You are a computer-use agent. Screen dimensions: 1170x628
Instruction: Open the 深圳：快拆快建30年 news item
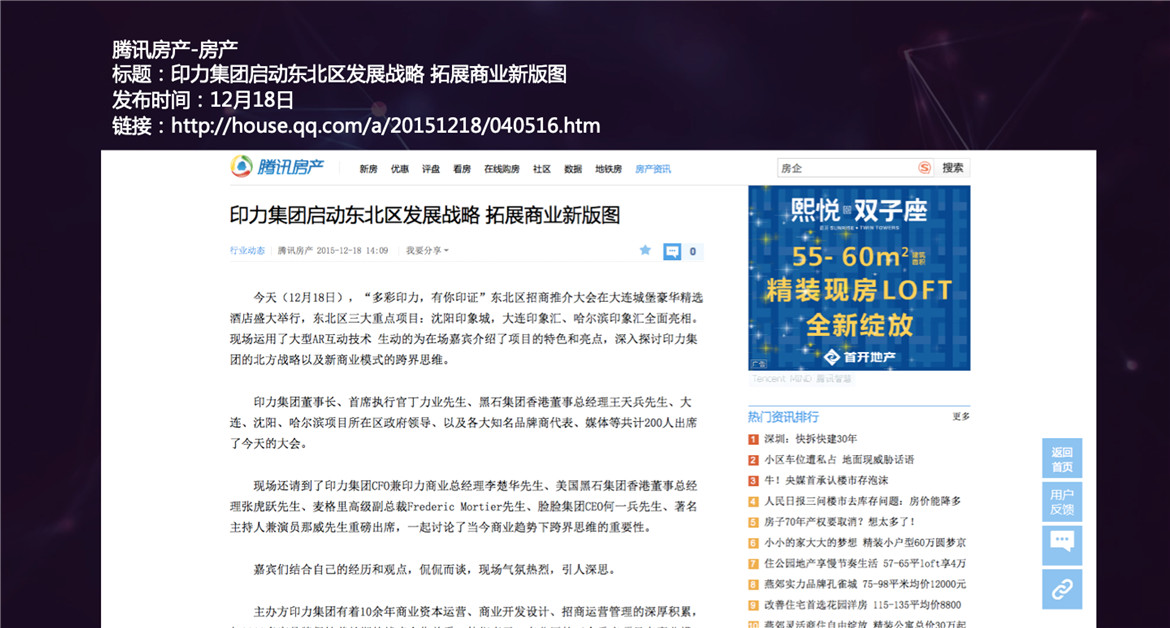pyautogui.click(x=810, y=439)
